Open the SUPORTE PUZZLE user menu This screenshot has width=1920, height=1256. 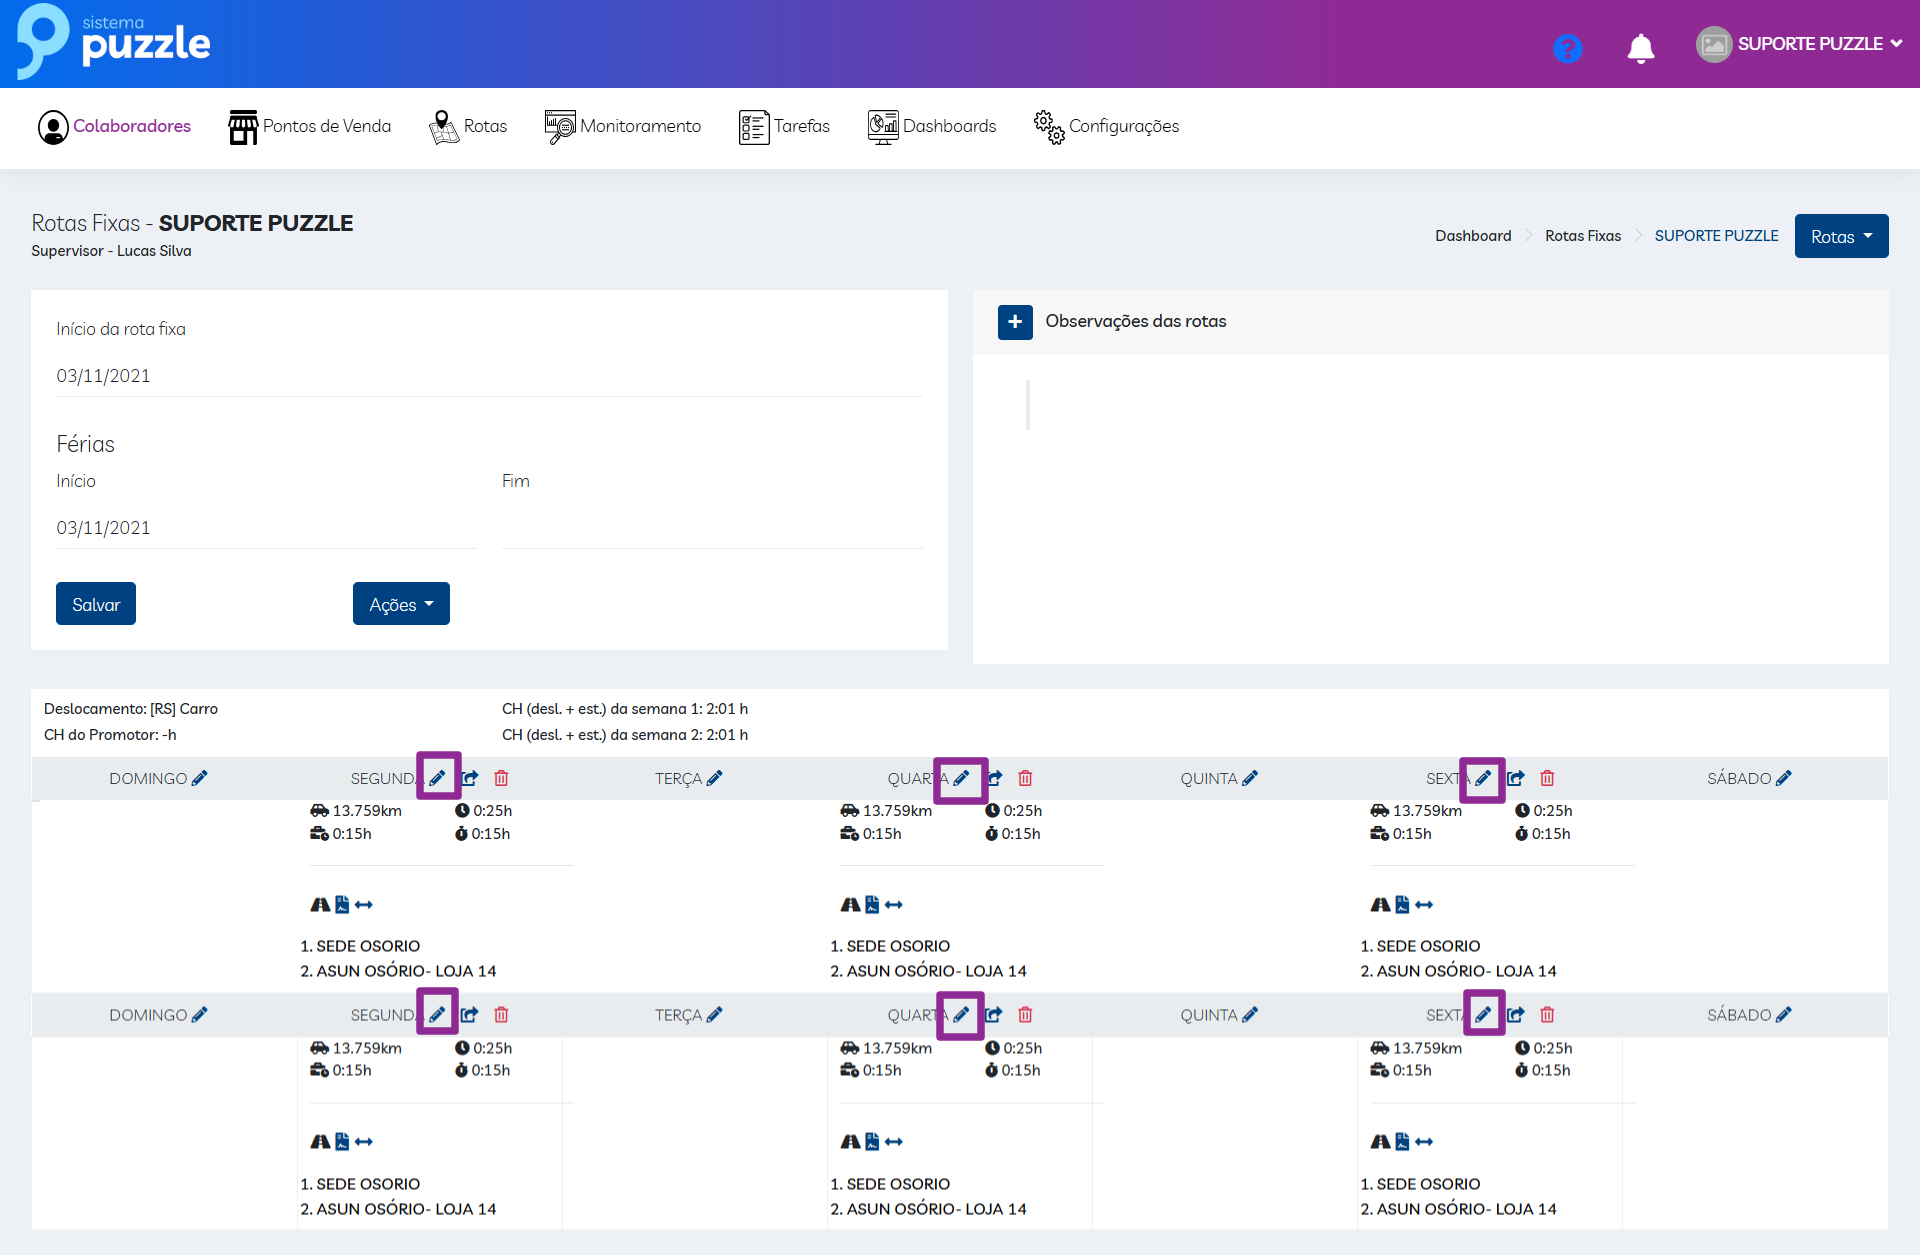tap(1808, 44)
